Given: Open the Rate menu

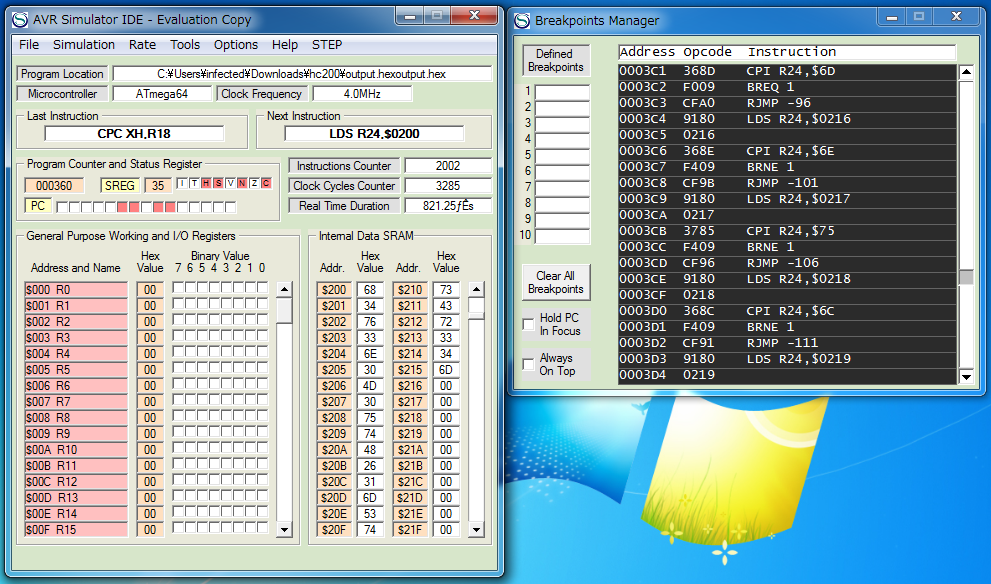Looking at the screenshot, I should point(142,45).
